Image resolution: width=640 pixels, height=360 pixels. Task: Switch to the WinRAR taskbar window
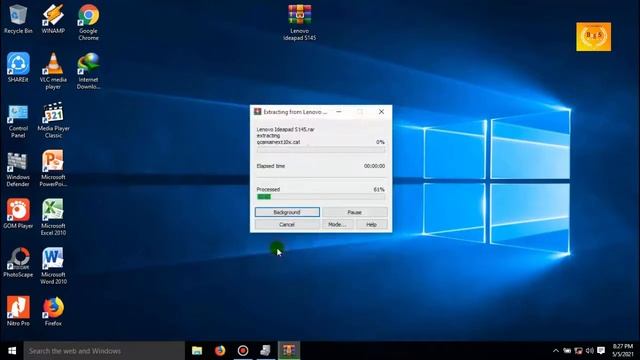[289, 351]
